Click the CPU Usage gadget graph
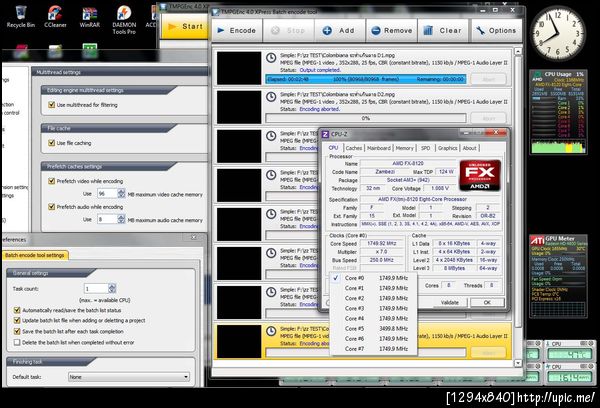The width and height of the screenshot is (600, 408). pyautogui.click(x=559, y=147)
